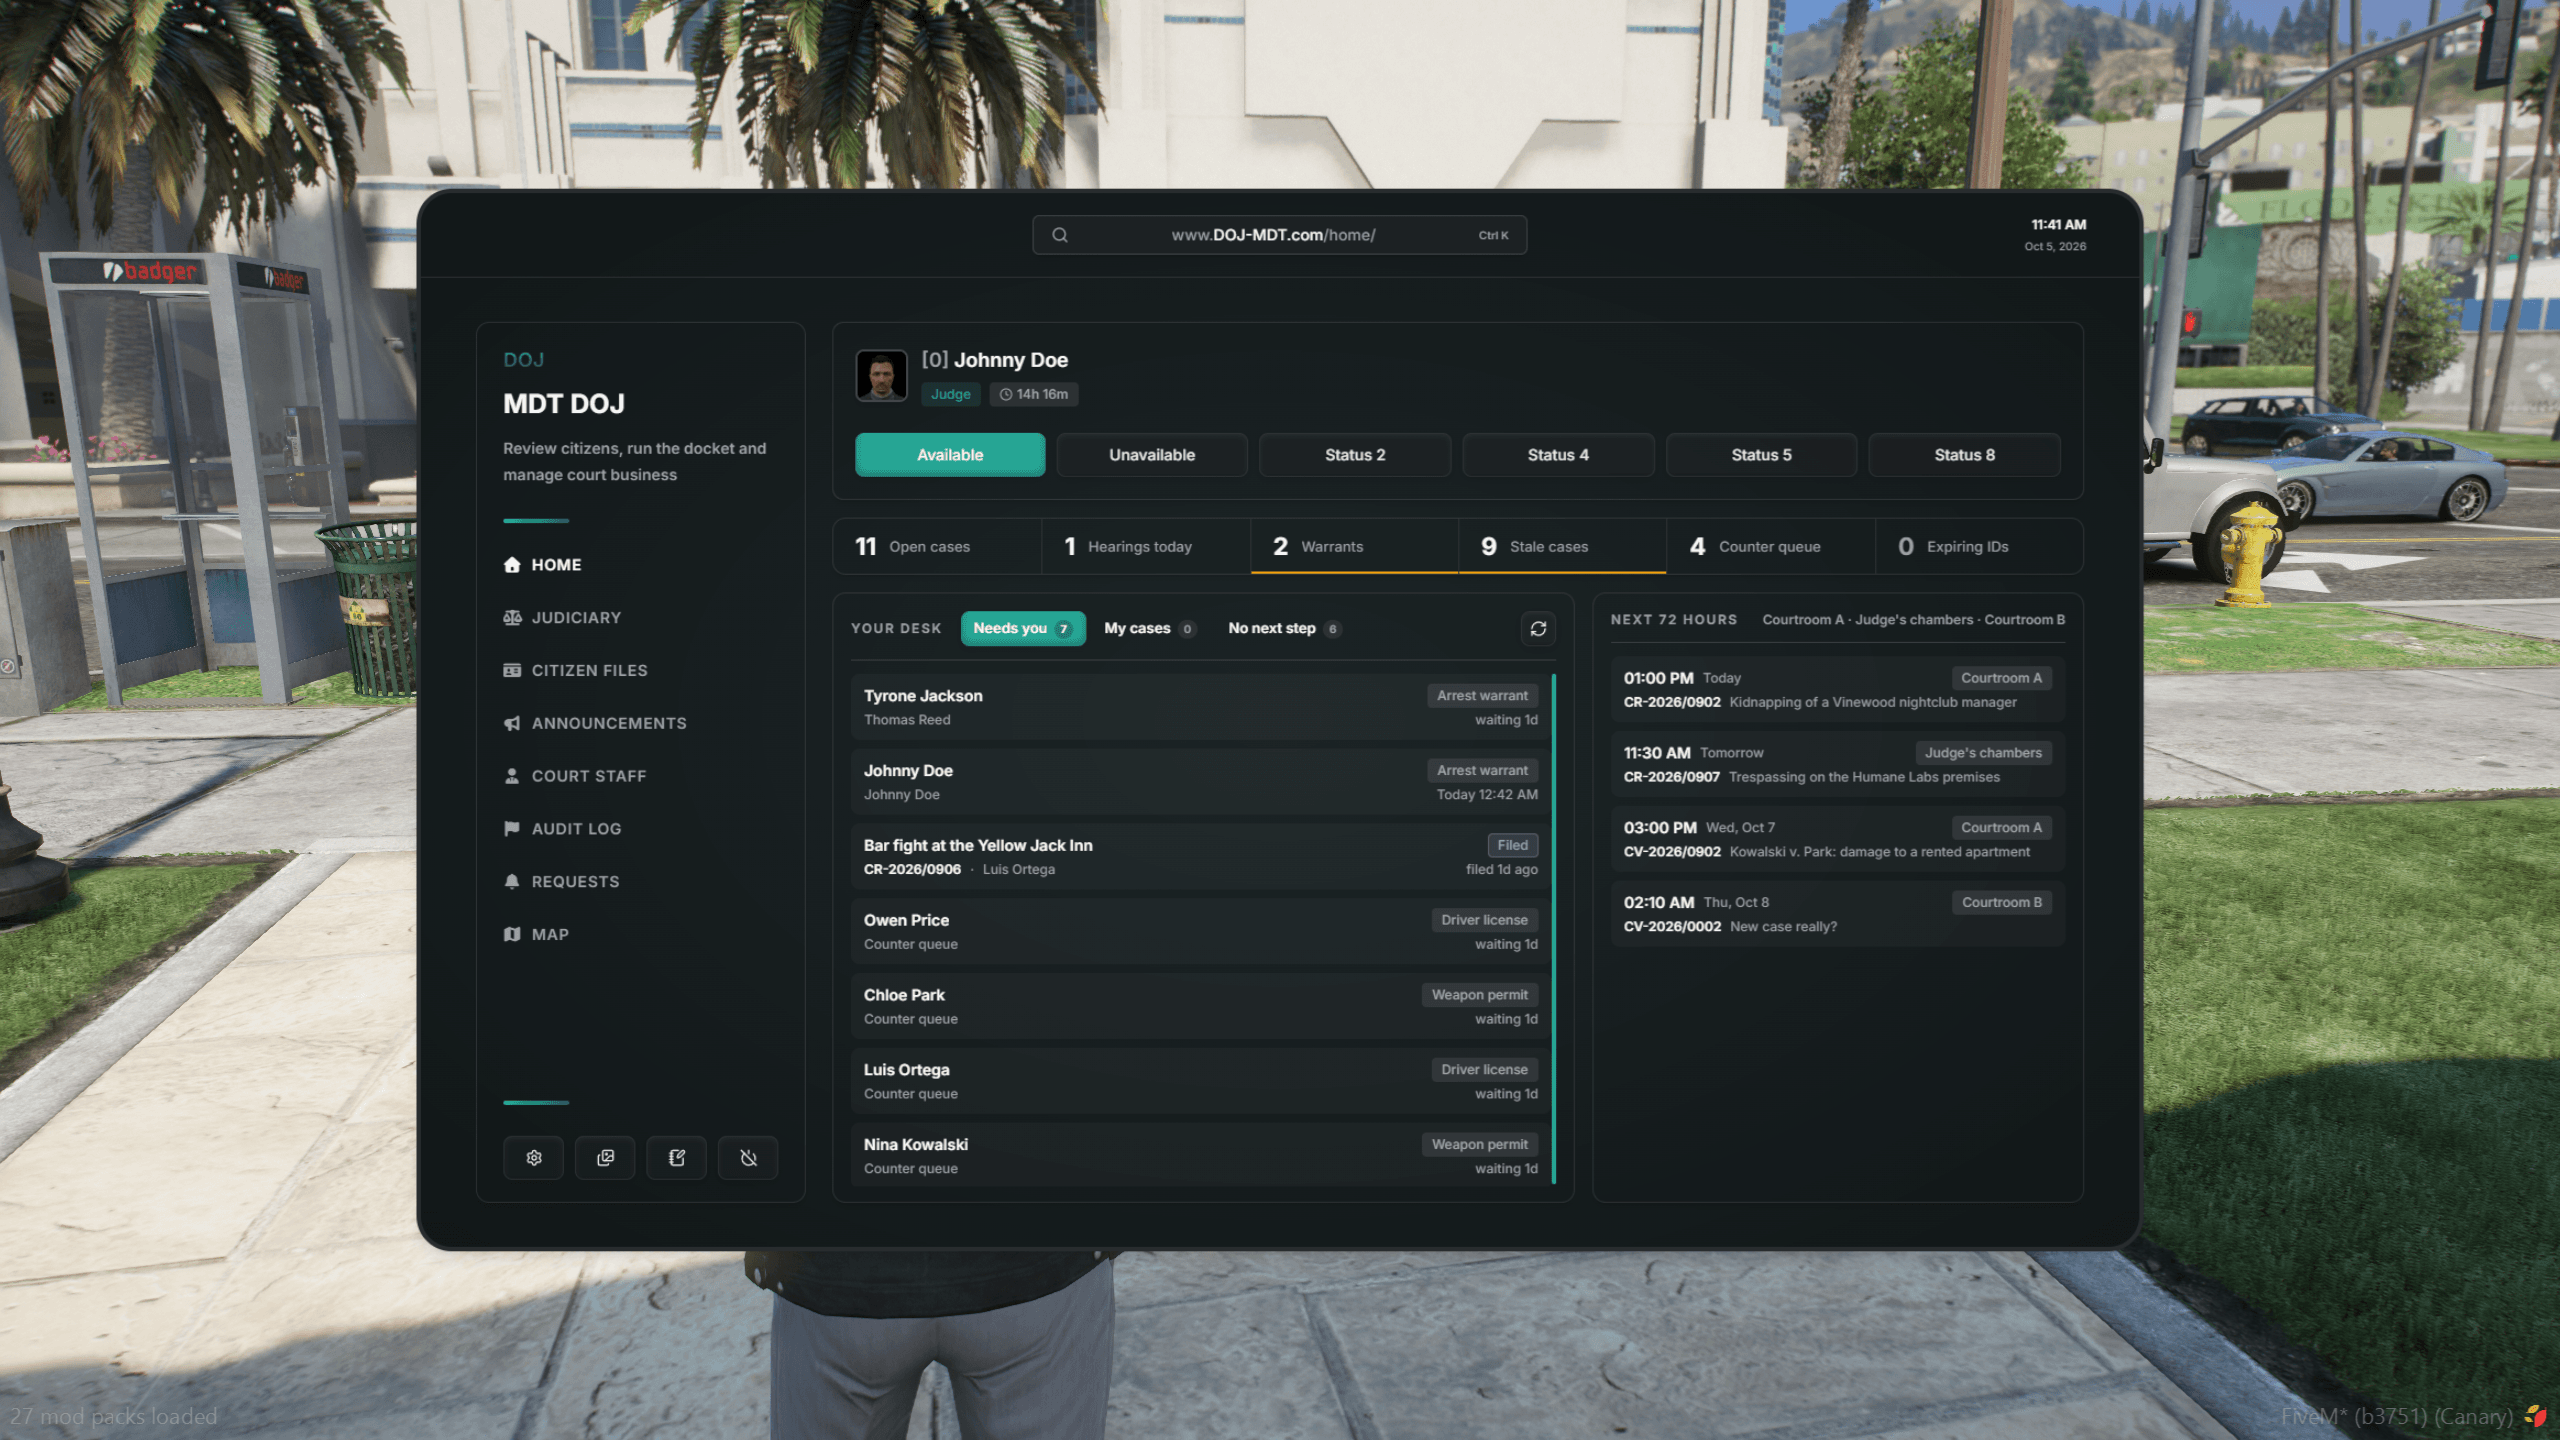Viewport: 2560px width, 1440px height.
Task: Click the 14h 16m duty timer badge
Action: [x=1034, y=394]
